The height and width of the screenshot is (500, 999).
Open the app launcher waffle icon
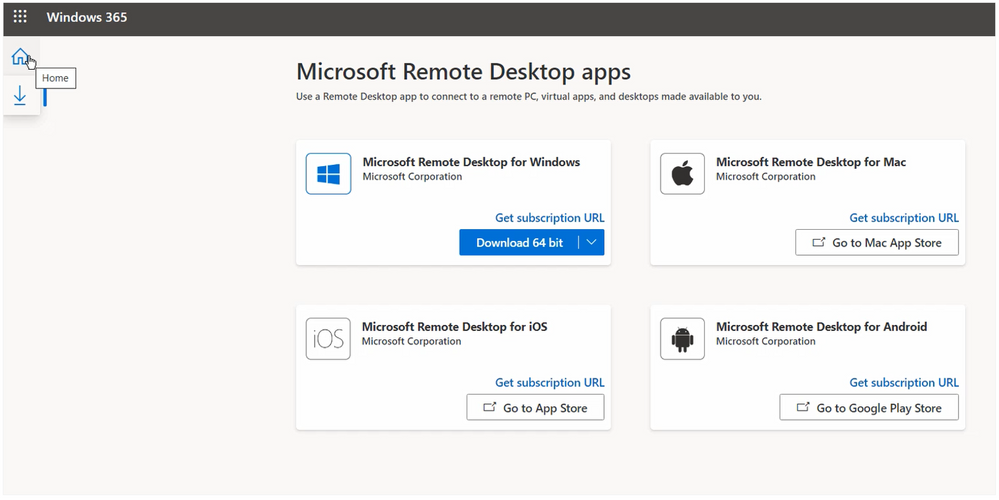(20, 17)
